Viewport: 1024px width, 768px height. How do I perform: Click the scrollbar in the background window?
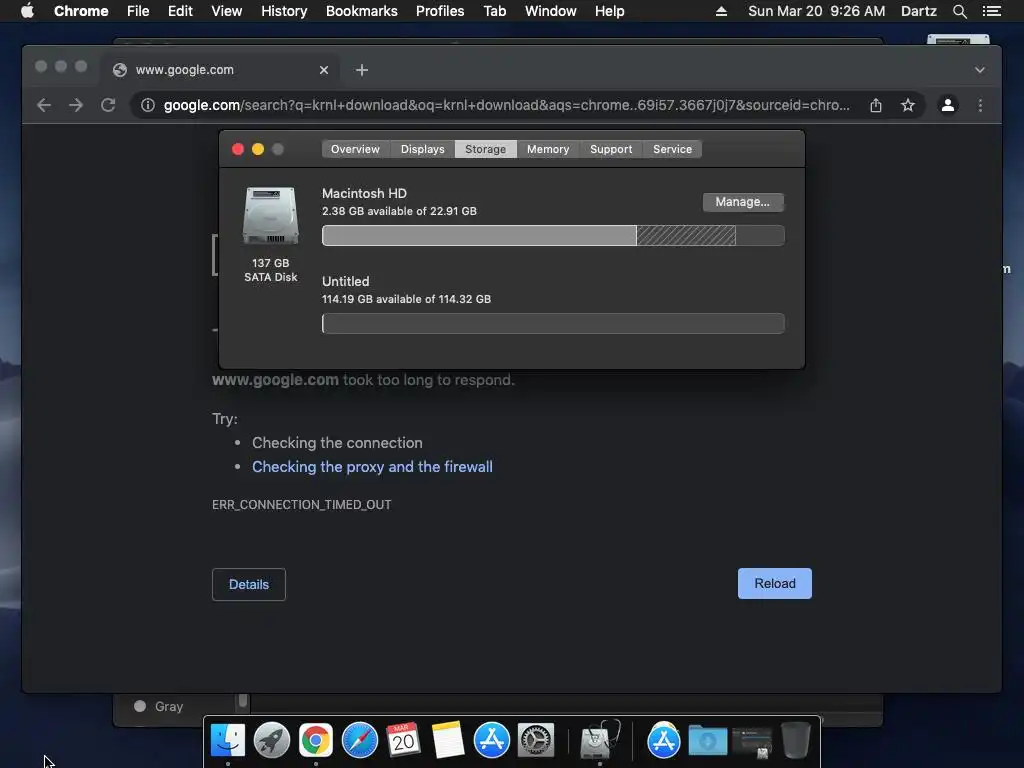pyautogui.click(x=242, y=701)
